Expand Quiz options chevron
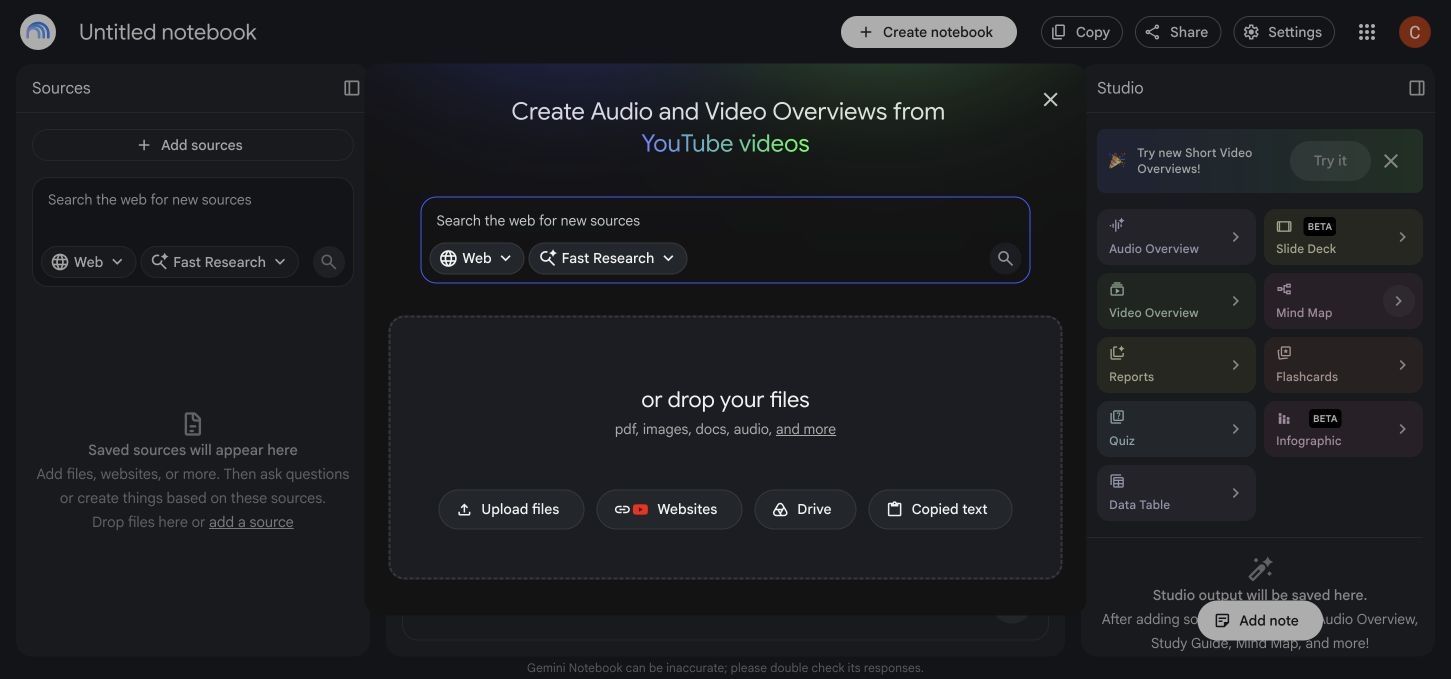 point(1236,429)
